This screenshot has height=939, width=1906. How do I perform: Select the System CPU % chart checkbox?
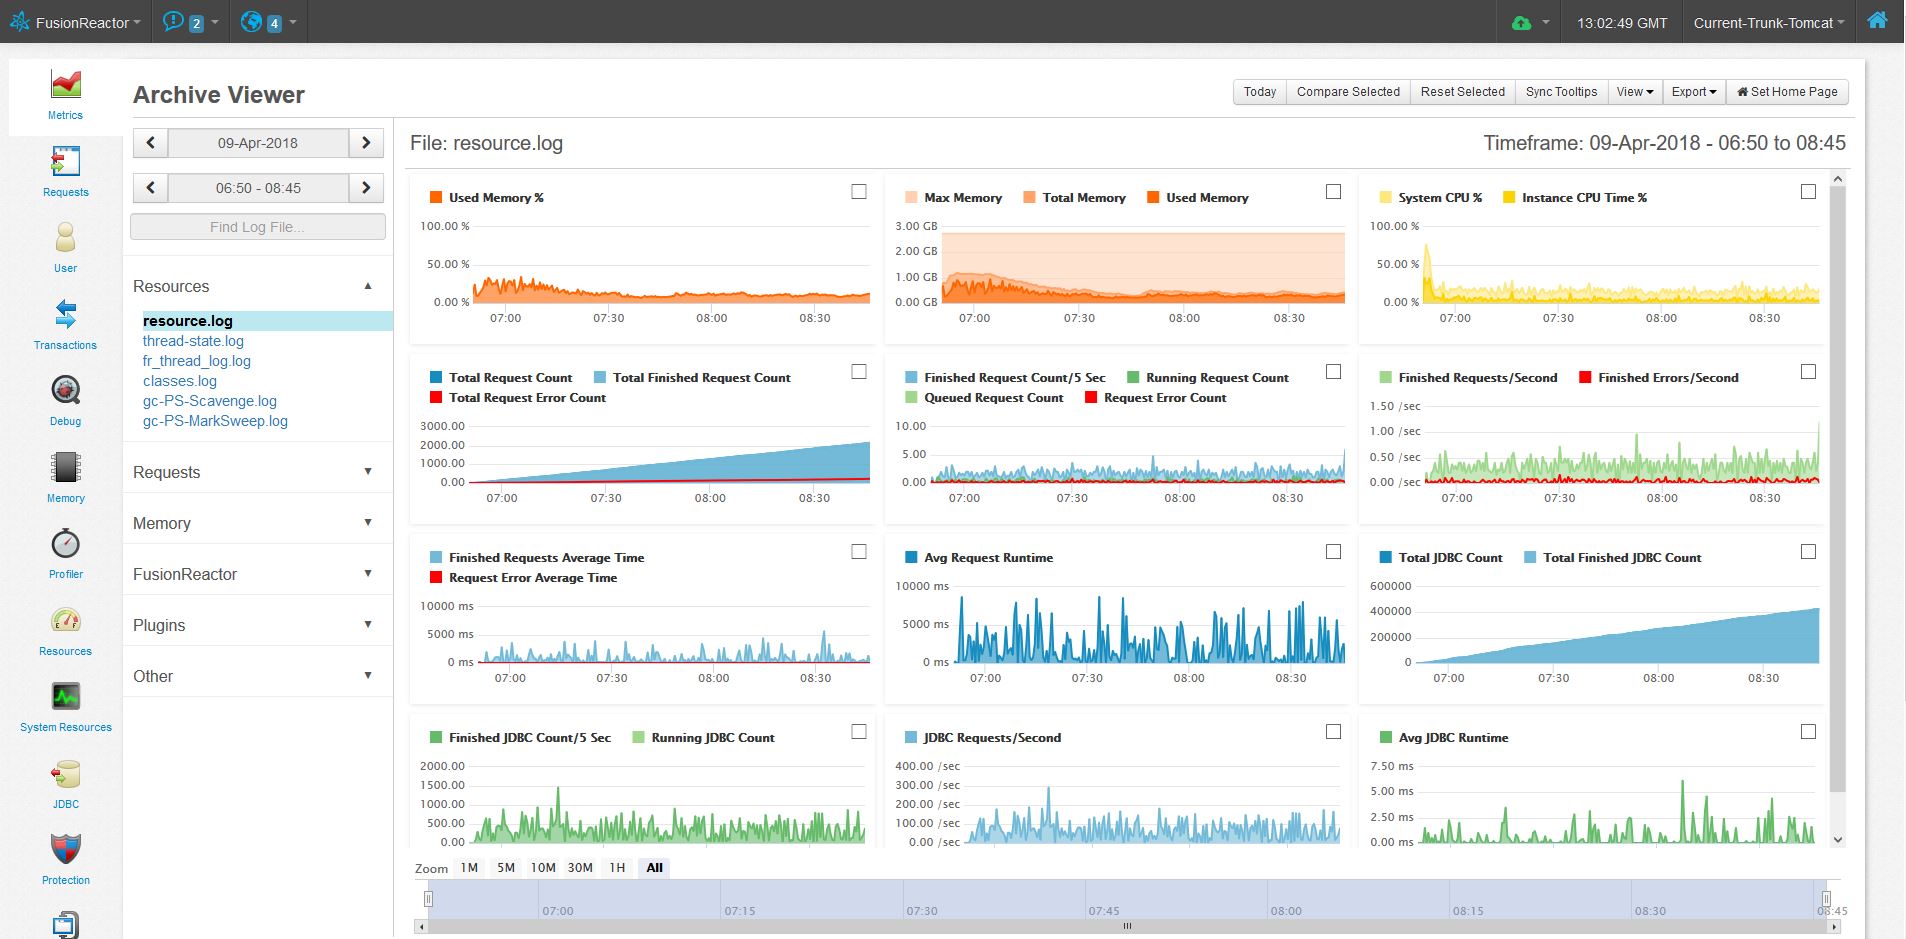pyautogui.click(x=1808, y=191)
